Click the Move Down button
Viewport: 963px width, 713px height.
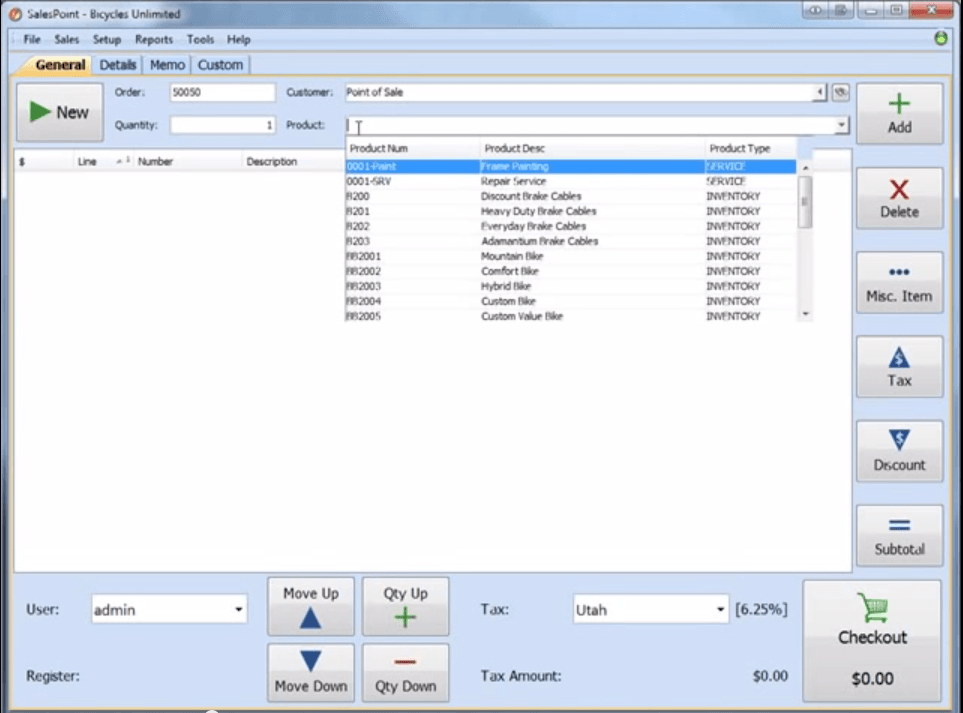(310, 672)
